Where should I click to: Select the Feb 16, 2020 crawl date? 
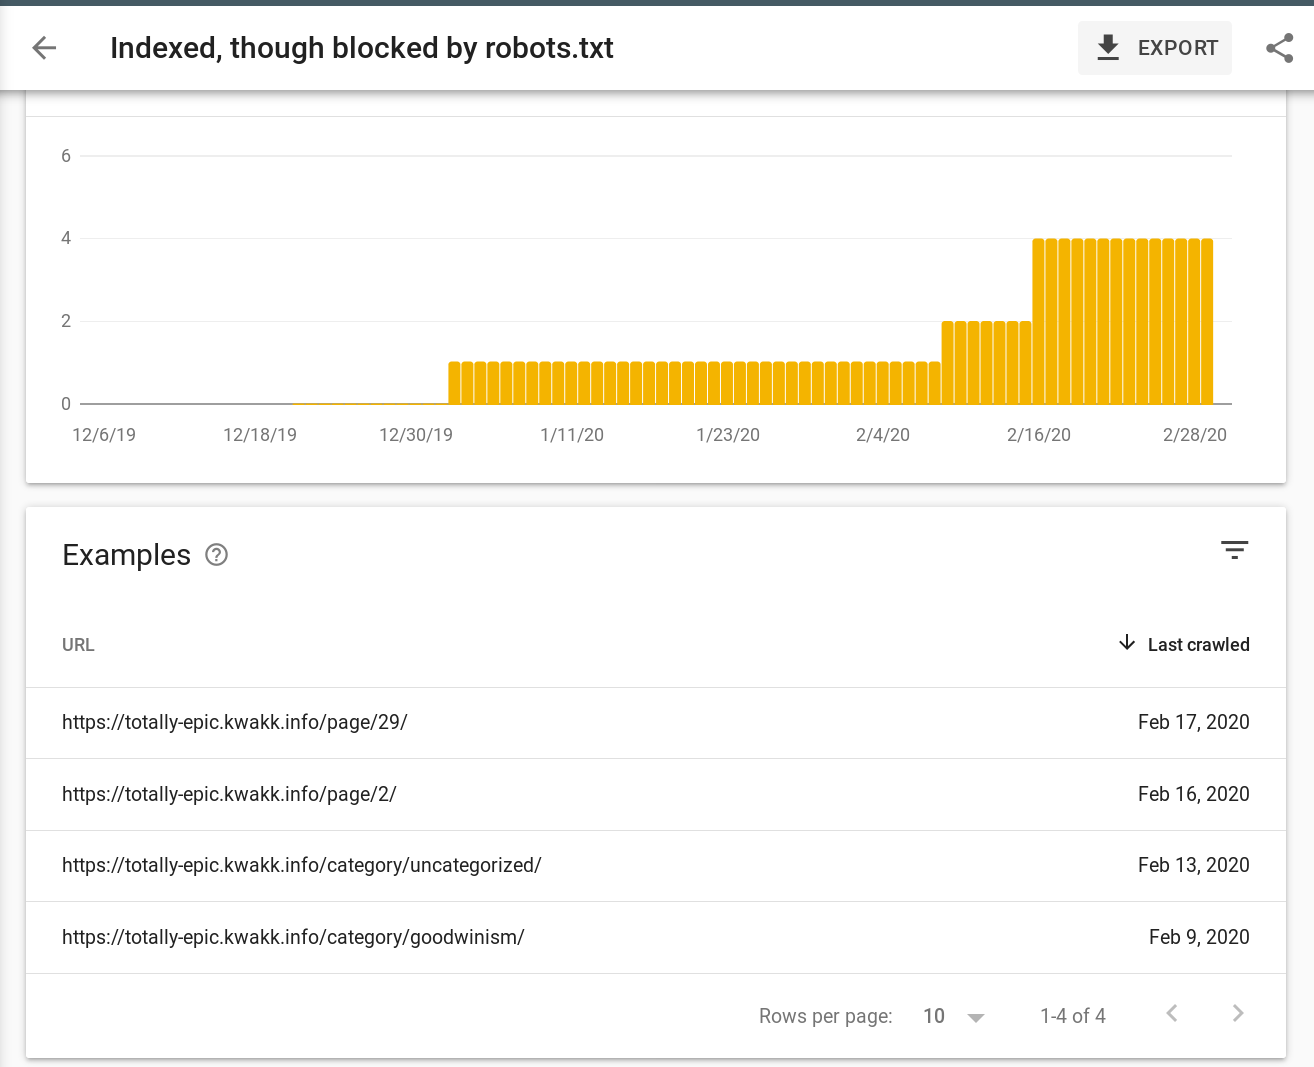coord(1194,794)
